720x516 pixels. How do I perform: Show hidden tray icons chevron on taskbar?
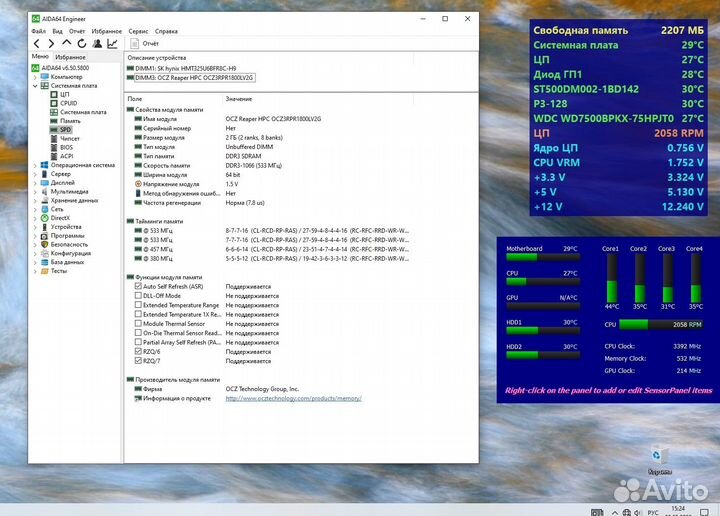614,512
